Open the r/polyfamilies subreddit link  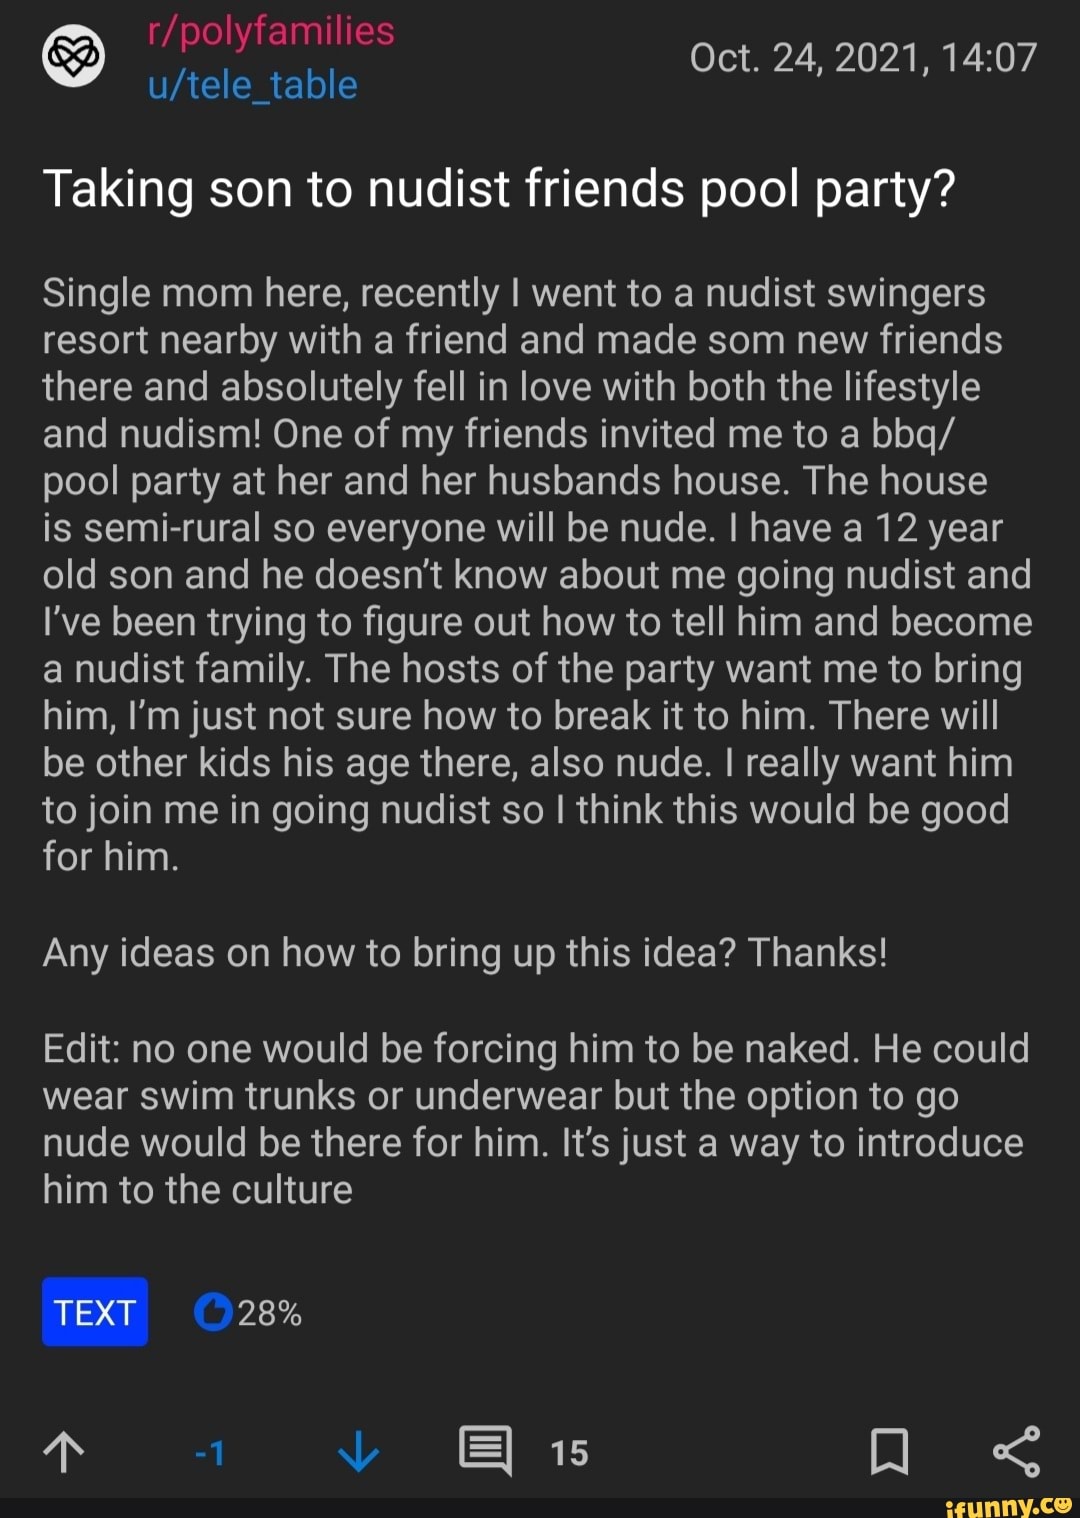coord(271,32)
